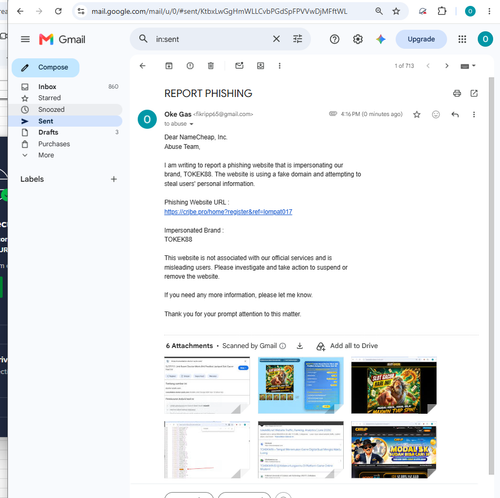Click Add all to Drive
The width and height of the screenshot is (500, 498).
pyautogui.click(x=347, y=346)
